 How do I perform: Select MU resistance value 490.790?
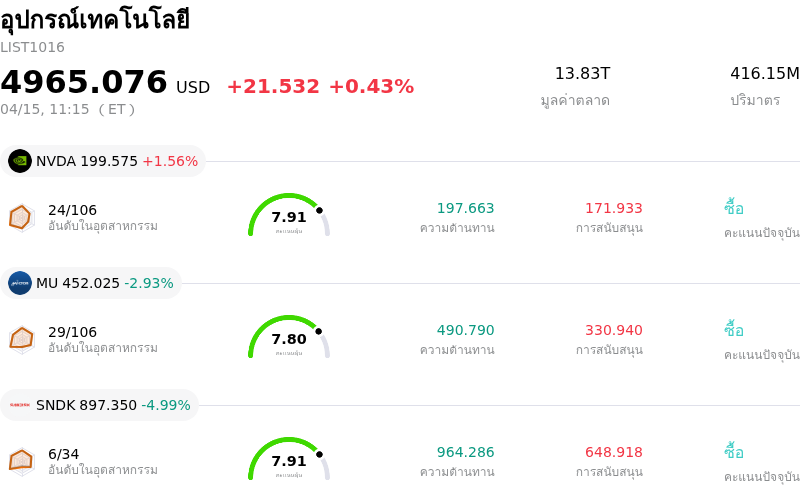[465, 330]
